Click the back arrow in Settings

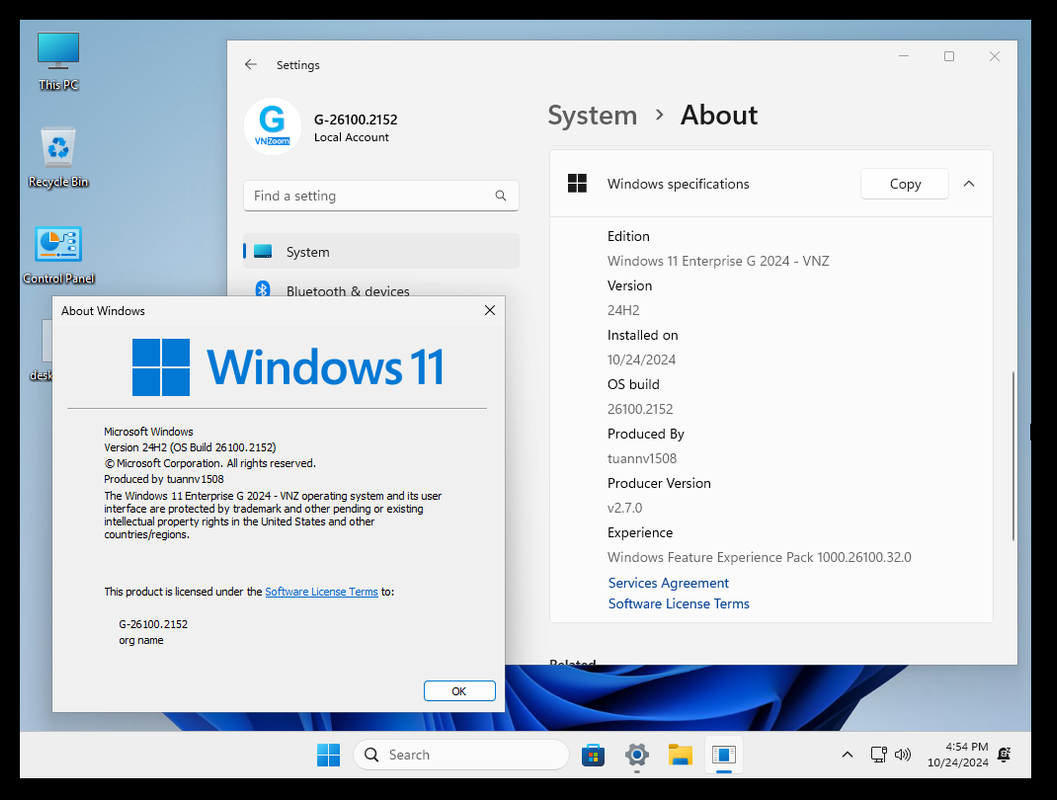point(251,65)
